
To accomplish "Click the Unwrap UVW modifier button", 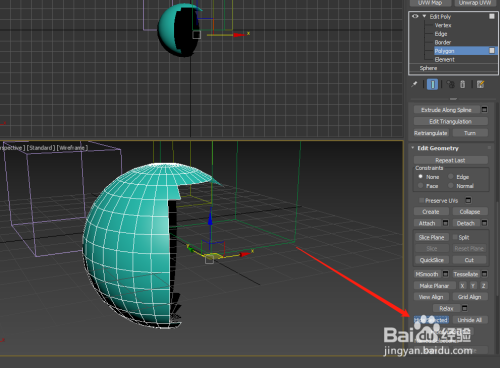I will point(475,3).
